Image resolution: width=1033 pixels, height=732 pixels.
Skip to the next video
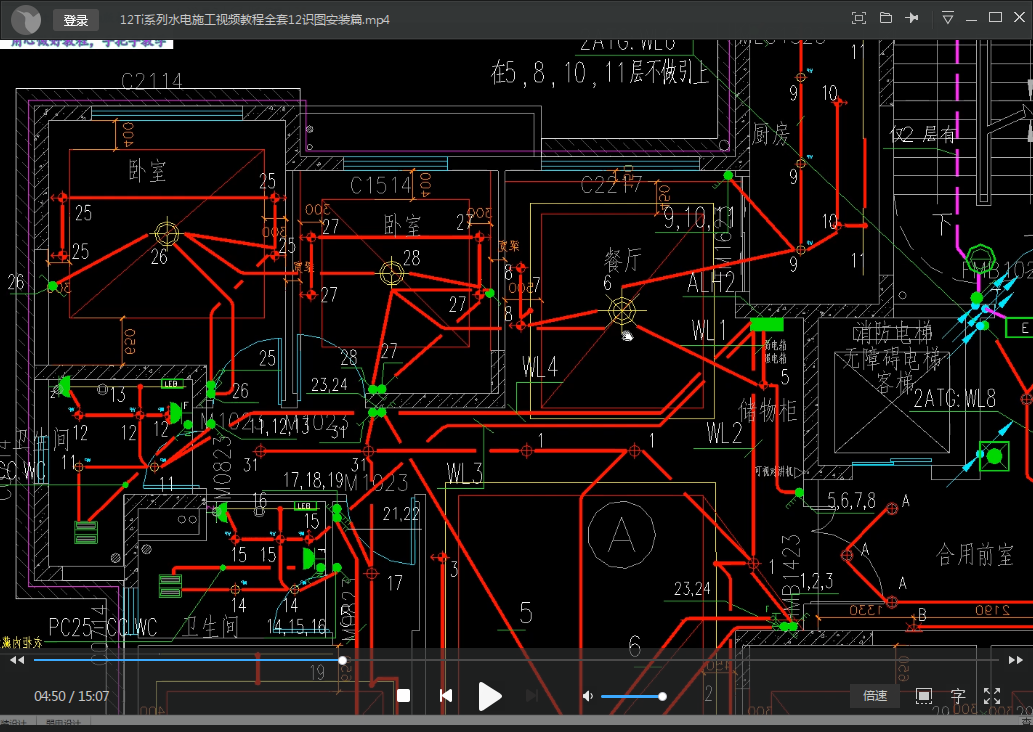coord(532,696)
